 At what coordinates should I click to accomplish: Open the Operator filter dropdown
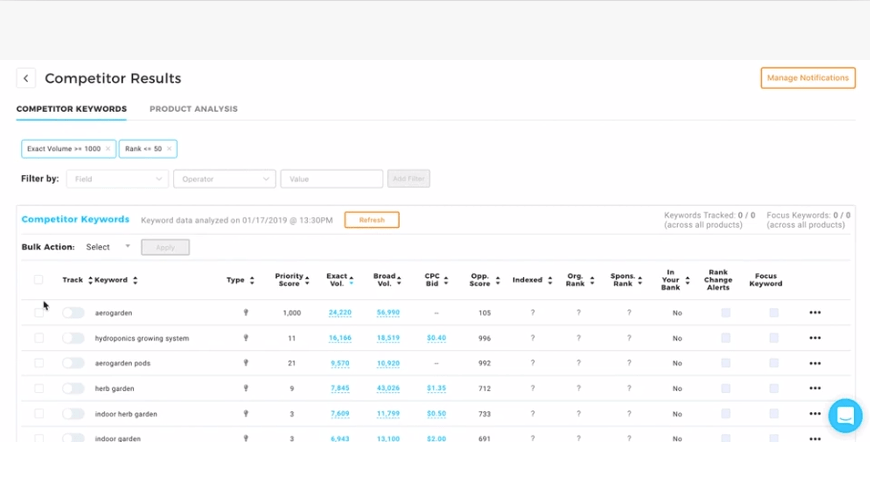tap(224, 179)
